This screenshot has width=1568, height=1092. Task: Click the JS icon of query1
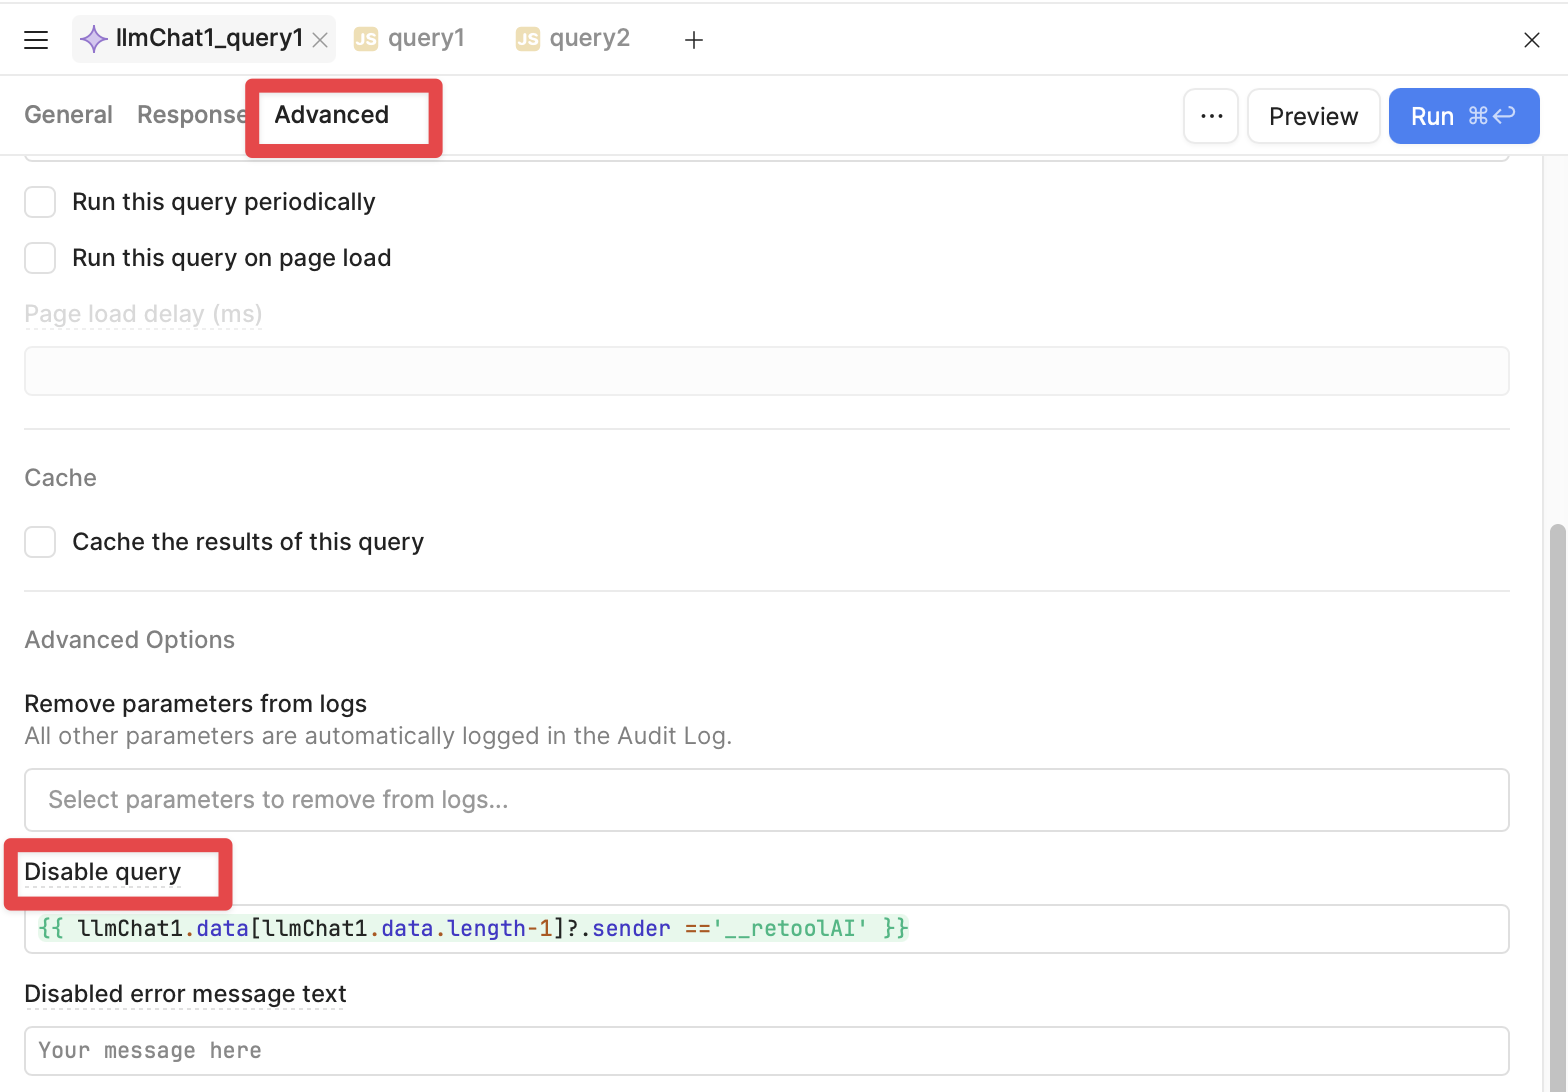pos(366,39)
